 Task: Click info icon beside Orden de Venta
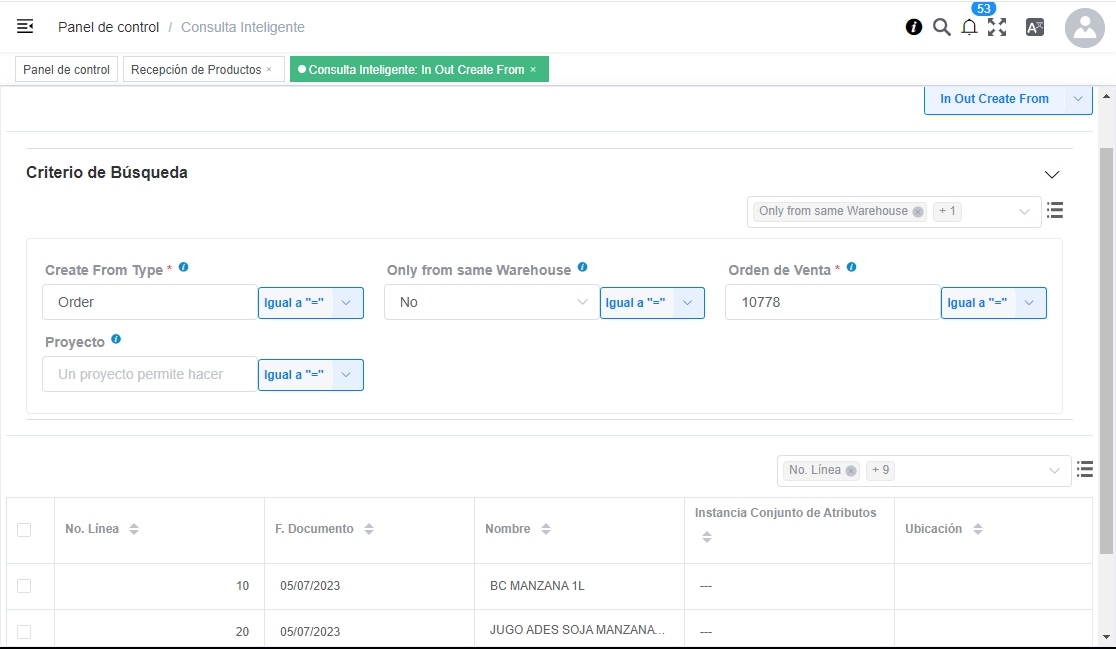point(851,268)
